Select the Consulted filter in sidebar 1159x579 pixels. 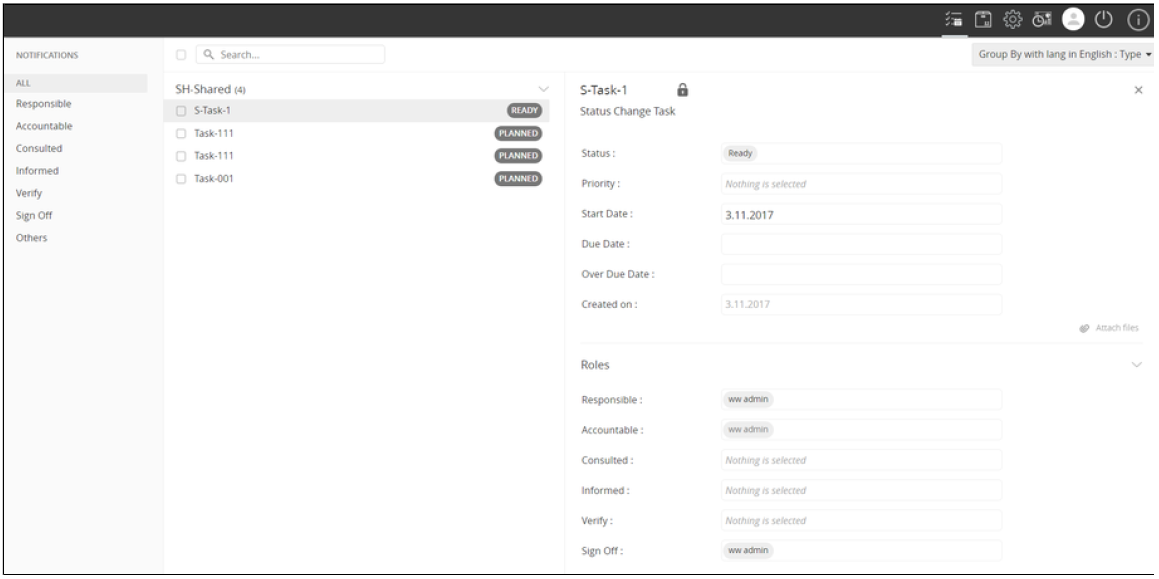pyautogui.click(x=39, y=149)
